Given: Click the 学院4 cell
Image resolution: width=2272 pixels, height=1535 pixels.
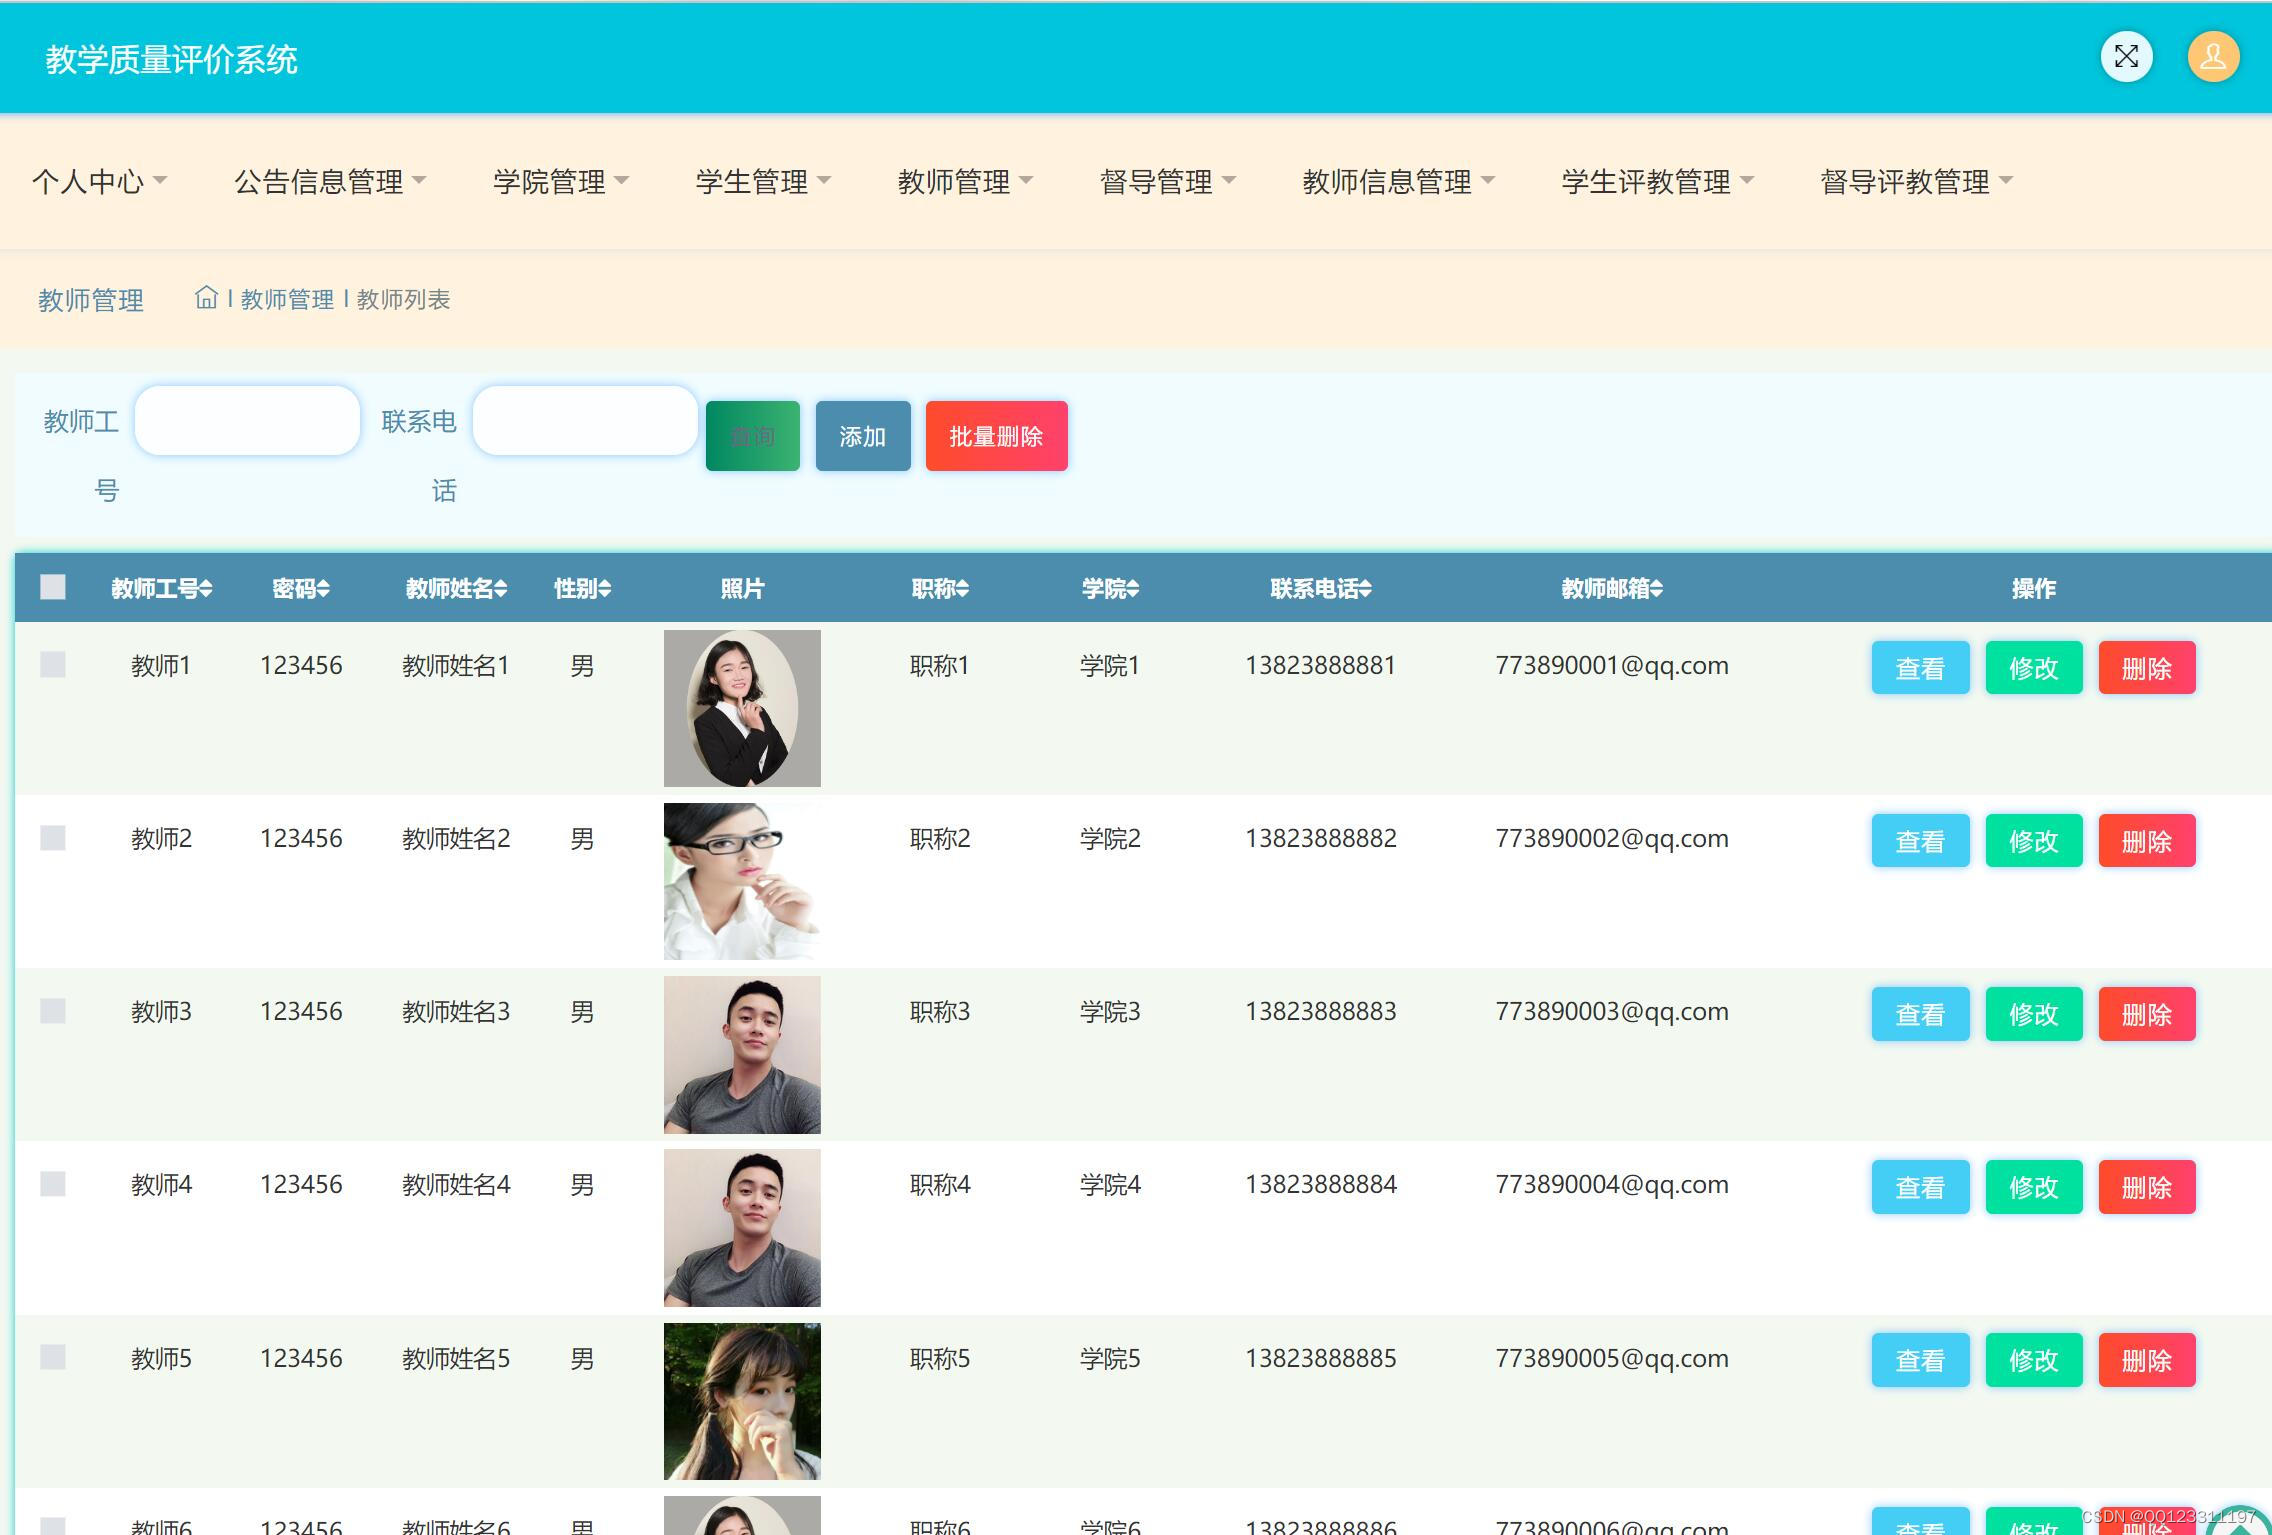Looking at the screenshot, I should [1110, 1184].
